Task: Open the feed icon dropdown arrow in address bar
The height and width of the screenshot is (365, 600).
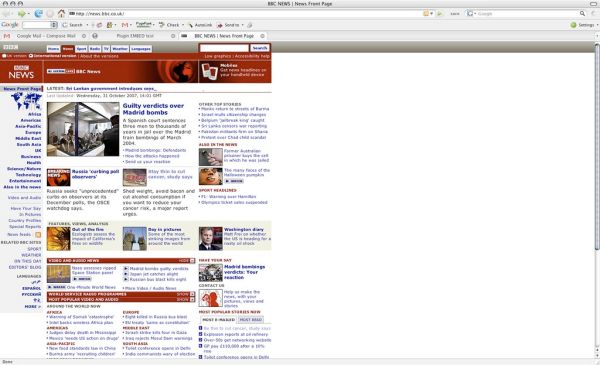Action: tap(432, 13)
